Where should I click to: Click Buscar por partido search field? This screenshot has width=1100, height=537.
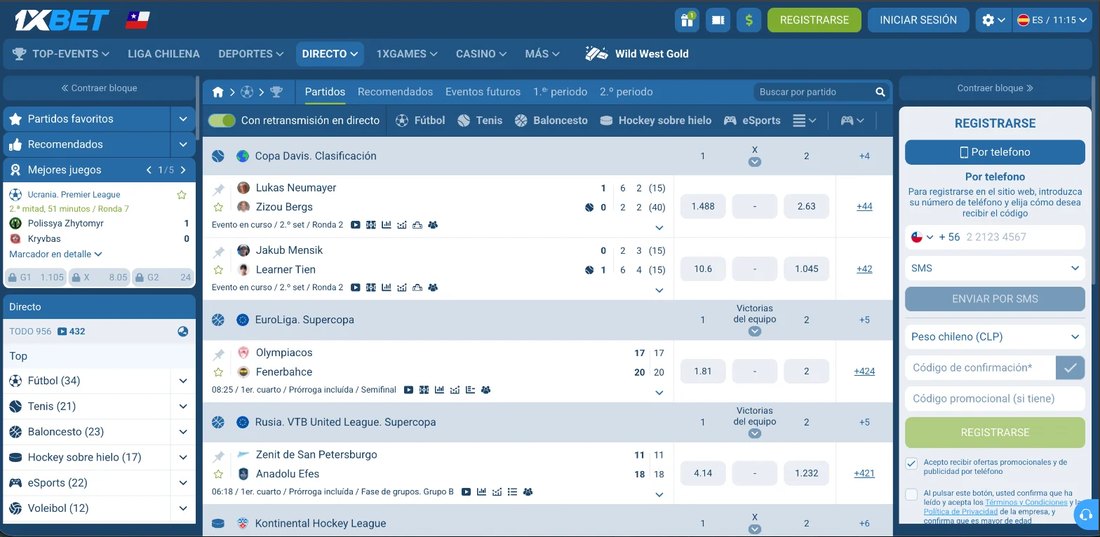click(x=814, y=92)
